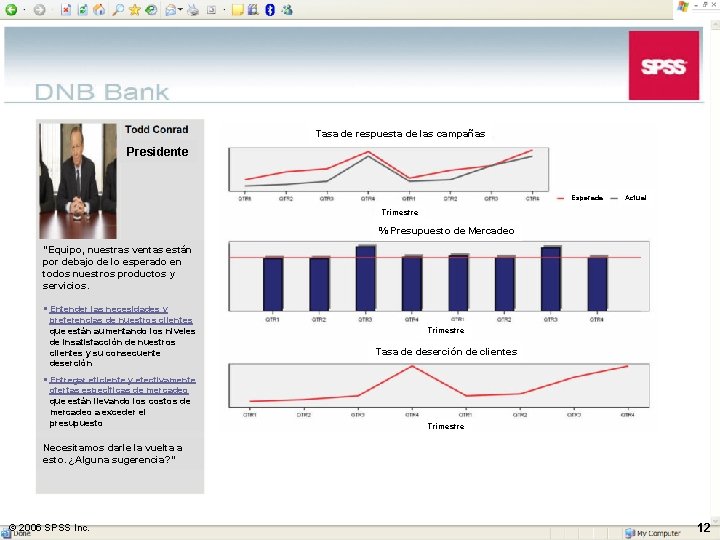Click the DNB Bank heading

(x=102, y=92)
